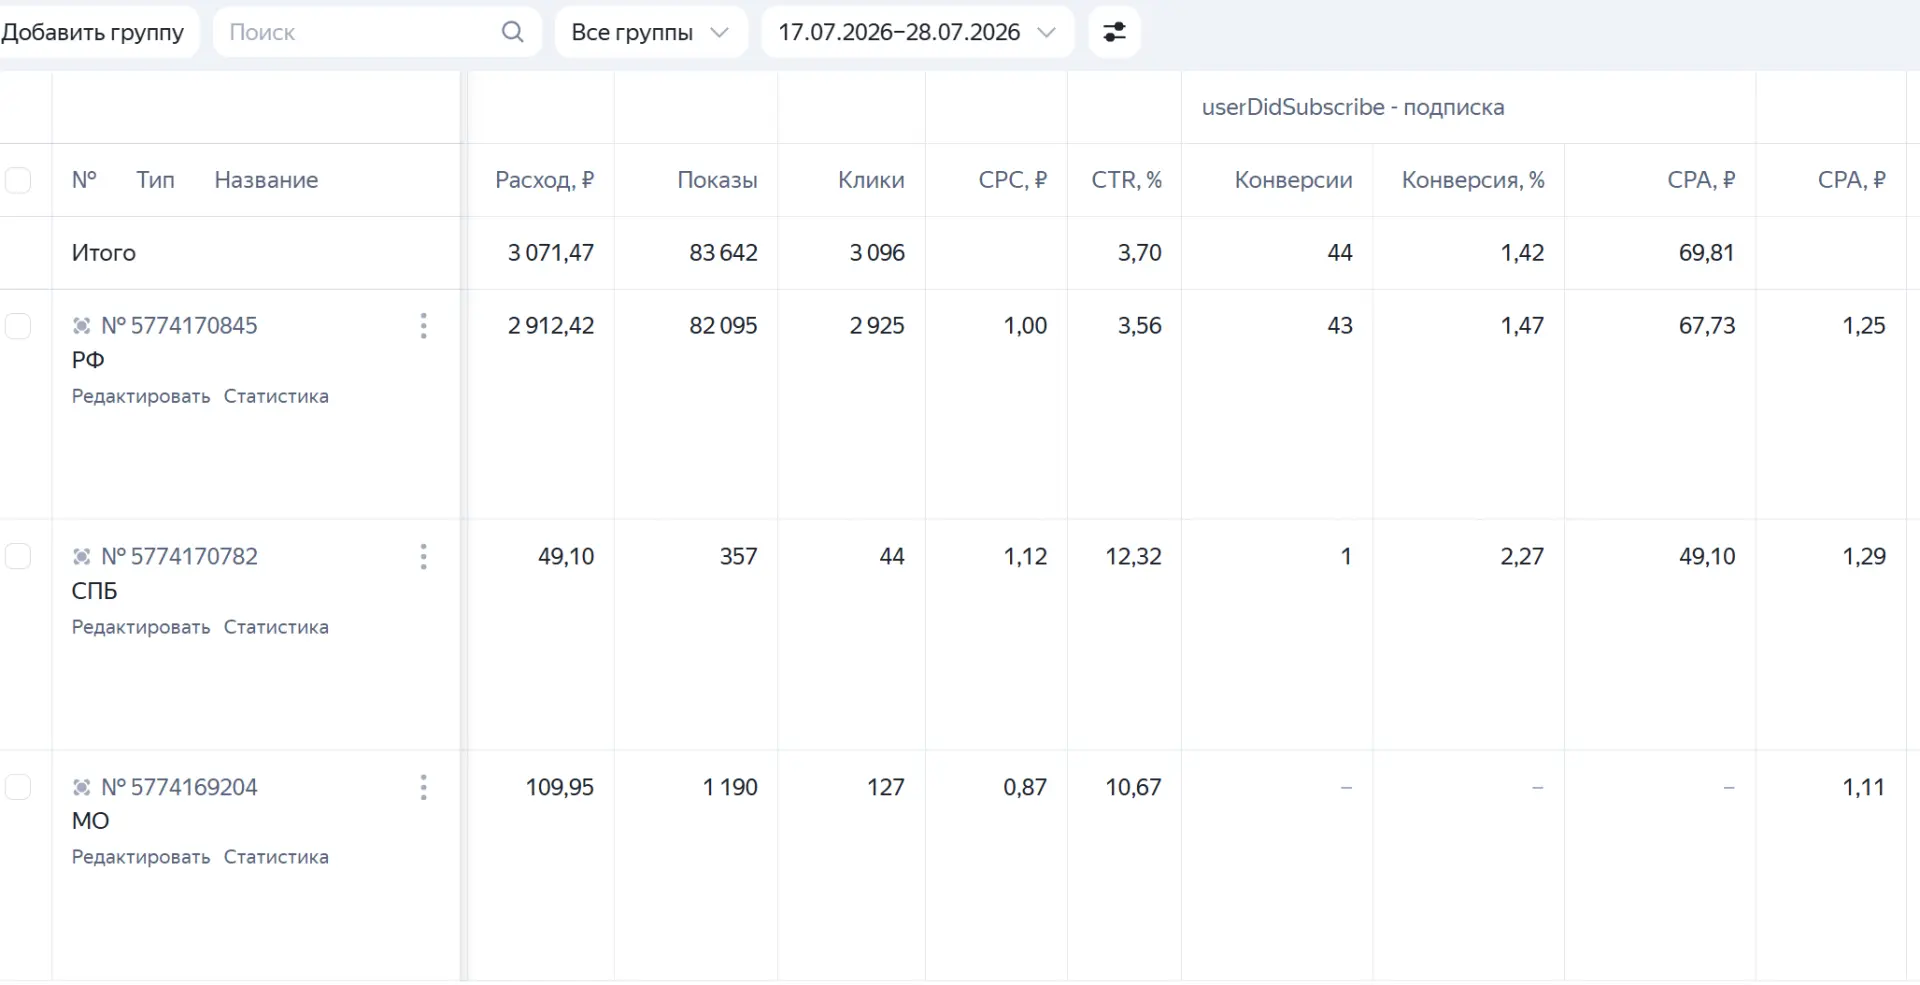This screenshot has width=1920, height=985.
Task: Sort by the Показы column header
Action: point(717,180)
